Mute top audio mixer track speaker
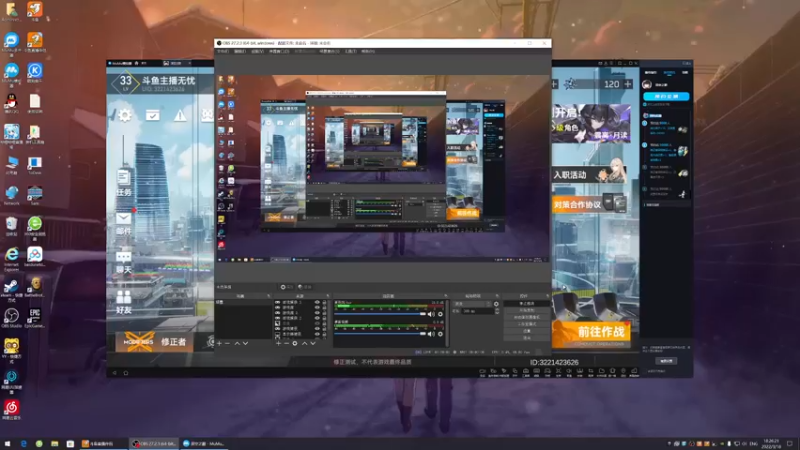The height and width of the screenshot is (450, 800). coord(431,314)
